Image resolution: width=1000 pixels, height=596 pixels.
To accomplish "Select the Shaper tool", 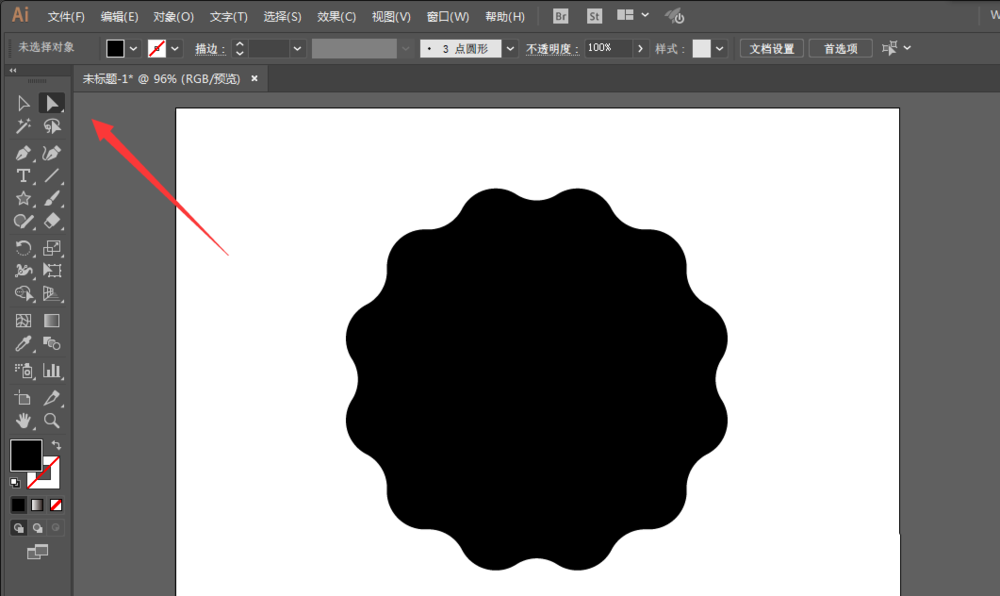I will click(x=23, y=221).
